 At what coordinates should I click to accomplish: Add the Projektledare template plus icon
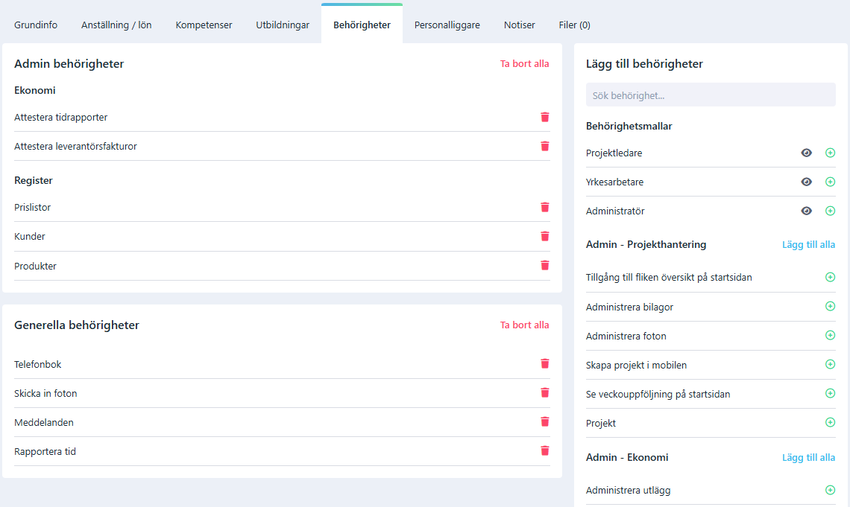[x=830, y=153]
